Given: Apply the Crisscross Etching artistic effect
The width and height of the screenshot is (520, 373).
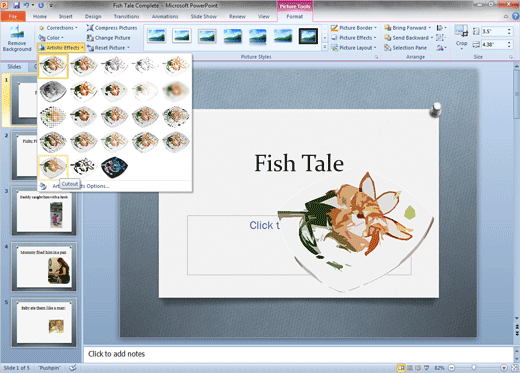Looking at the screenshot, I should coord(114,142).
